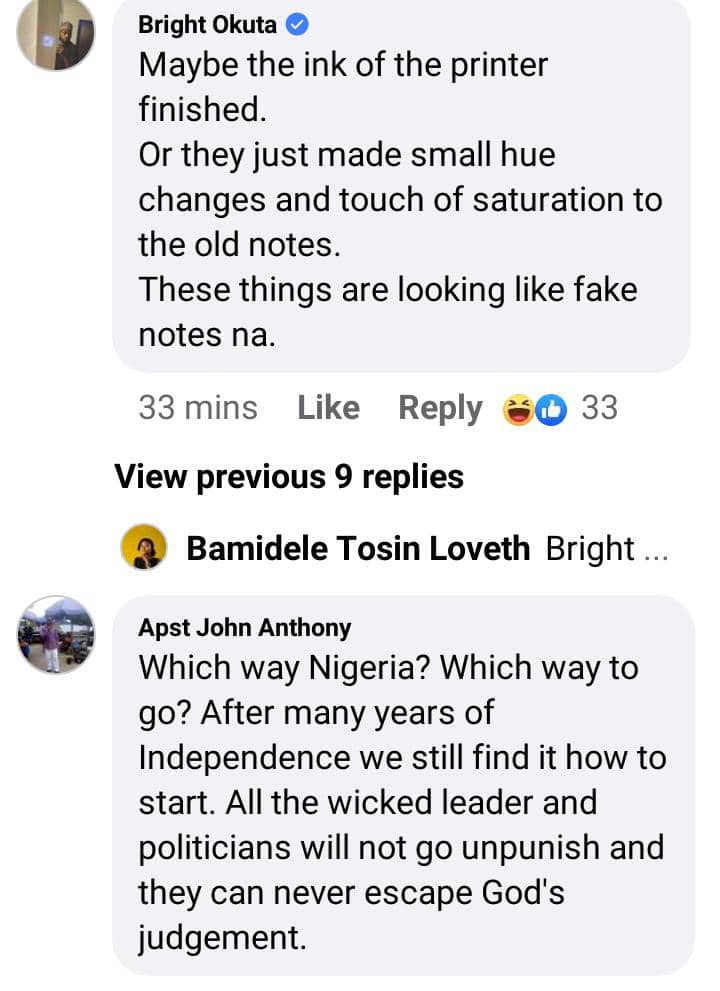Expand View previous 9 replies
The width and height of the screenshot is (720, 991).
coord(289,477)
